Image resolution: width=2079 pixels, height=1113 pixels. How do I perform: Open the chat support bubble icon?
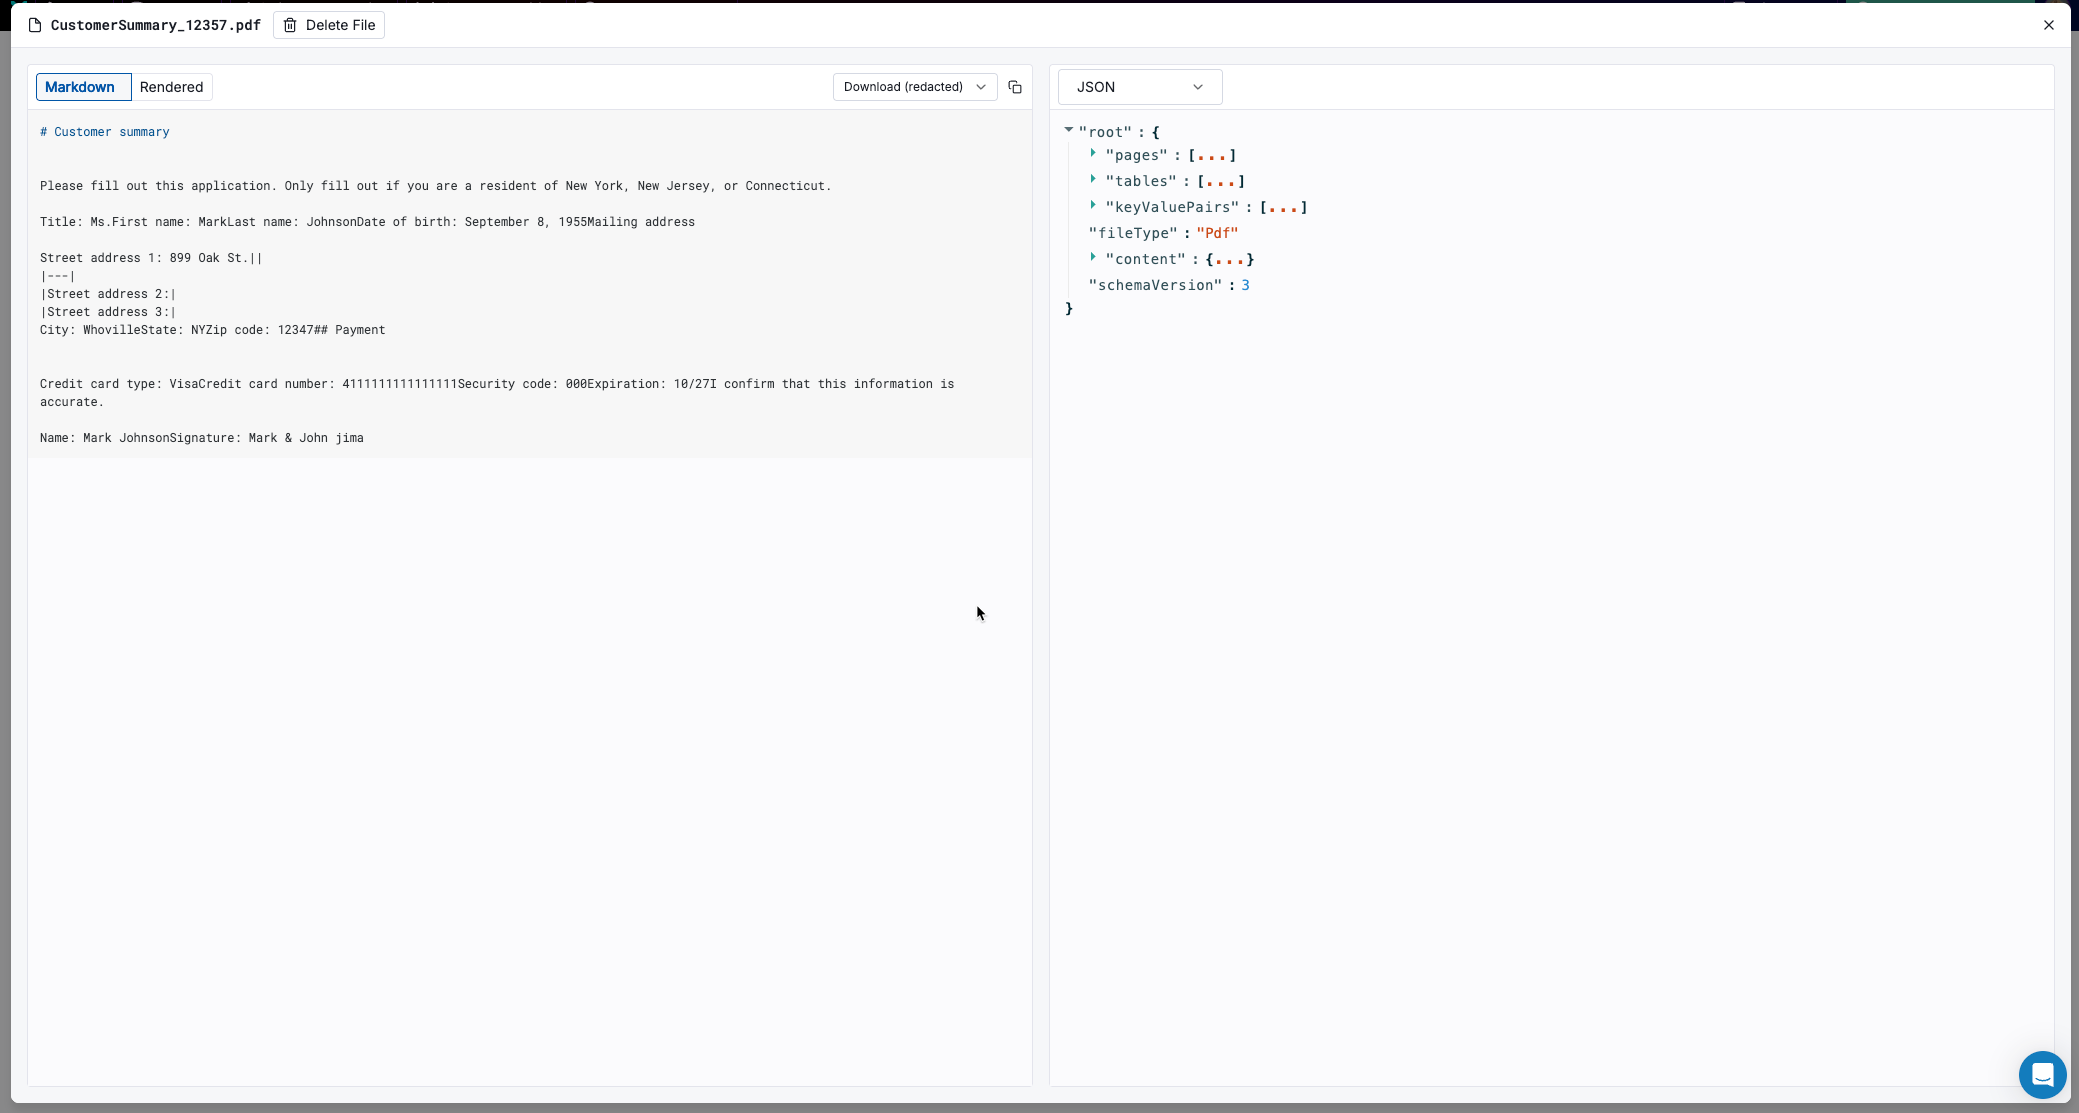2042,1075
